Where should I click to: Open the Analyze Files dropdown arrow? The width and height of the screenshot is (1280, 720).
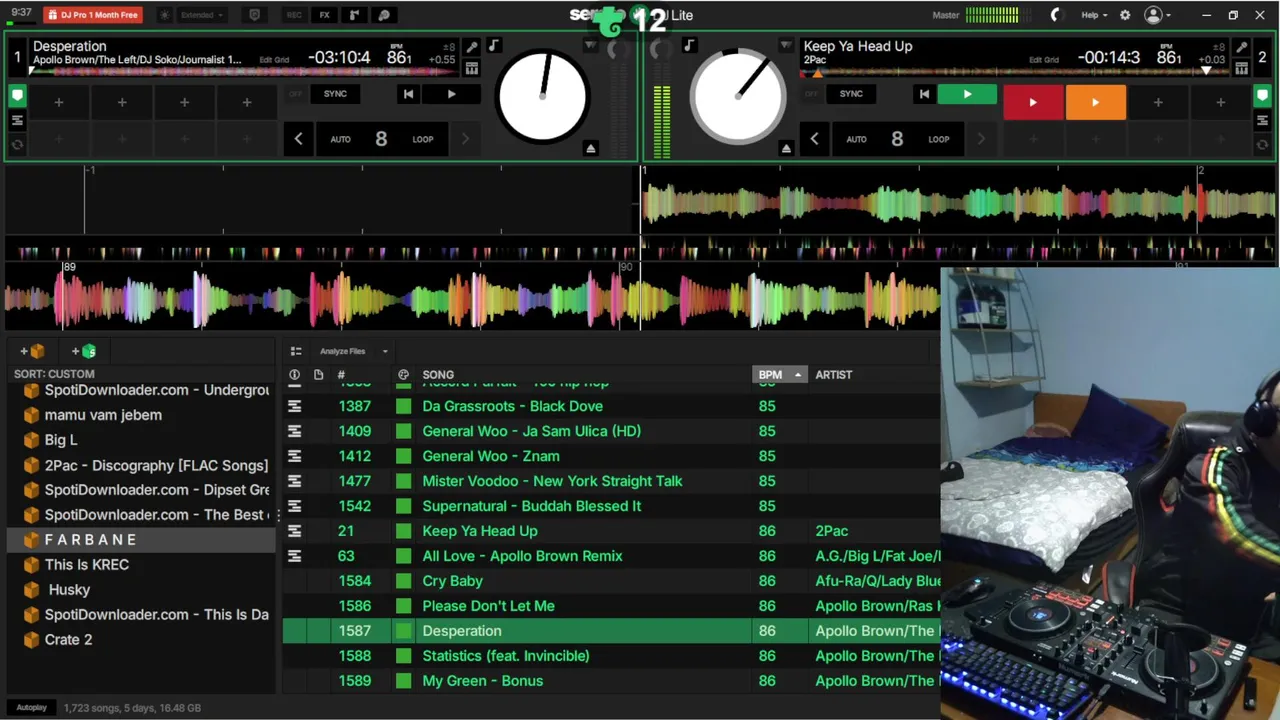tap(385, 351)
